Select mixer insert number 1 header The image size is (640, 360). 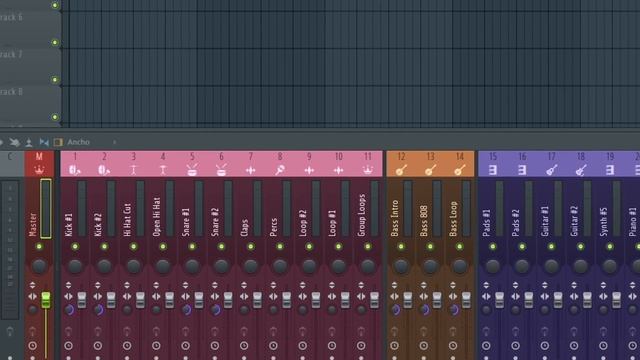pyautogui.click(x=75, y=164)
